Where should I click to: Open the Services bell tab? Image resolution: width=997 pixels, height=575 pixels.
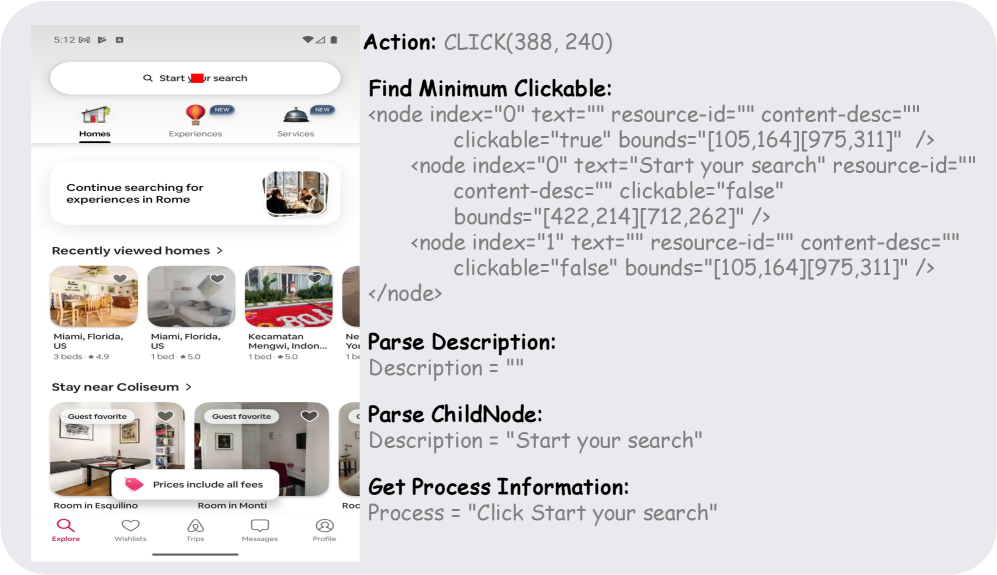(296, 115)
